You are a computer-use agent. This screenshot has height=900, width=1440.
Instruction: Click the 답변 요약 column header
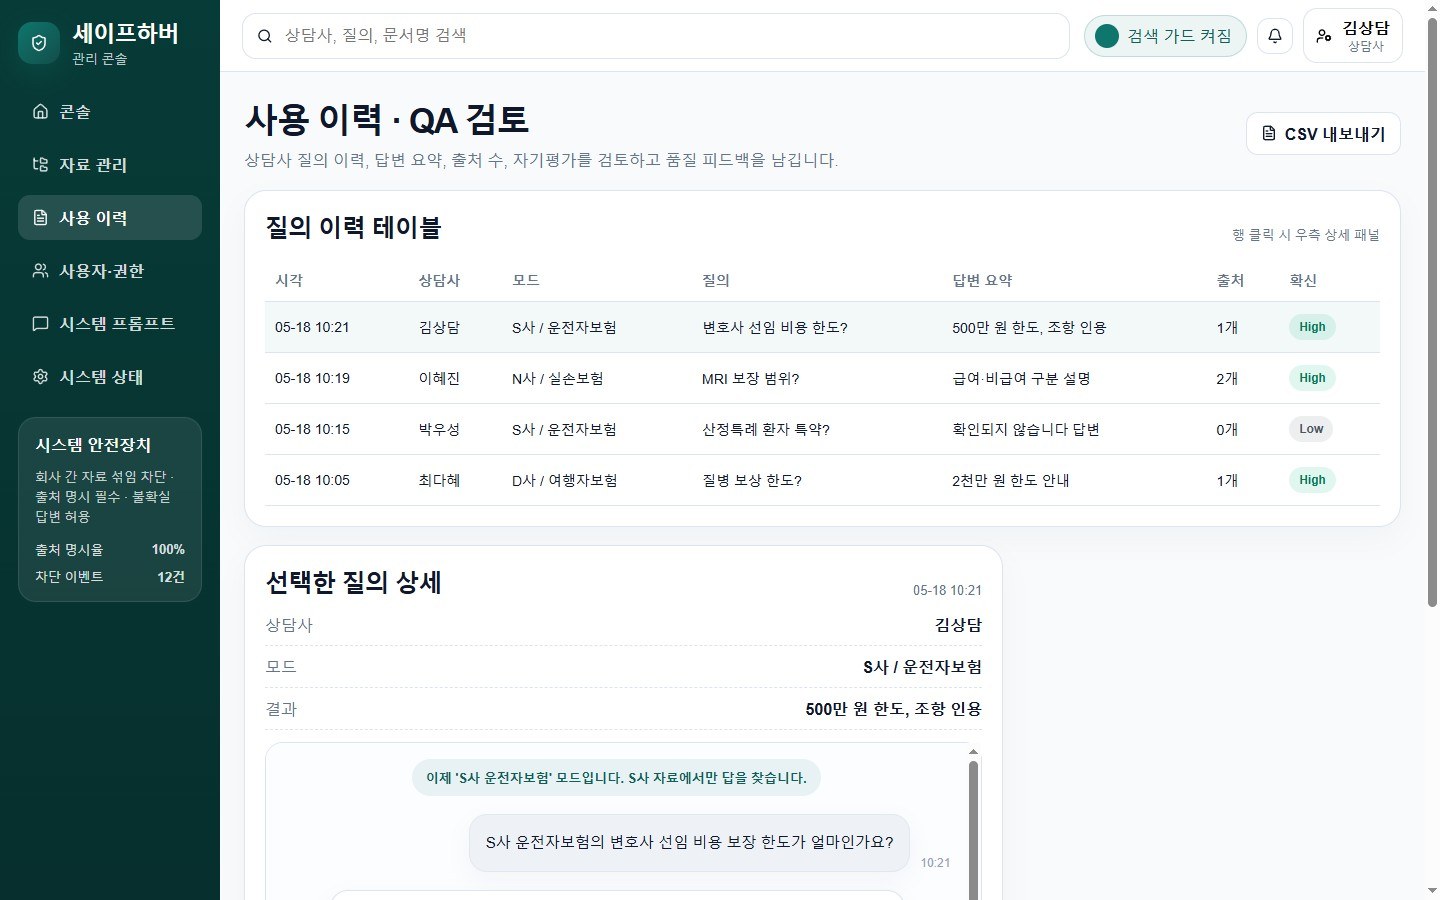(x=982, y=280)
